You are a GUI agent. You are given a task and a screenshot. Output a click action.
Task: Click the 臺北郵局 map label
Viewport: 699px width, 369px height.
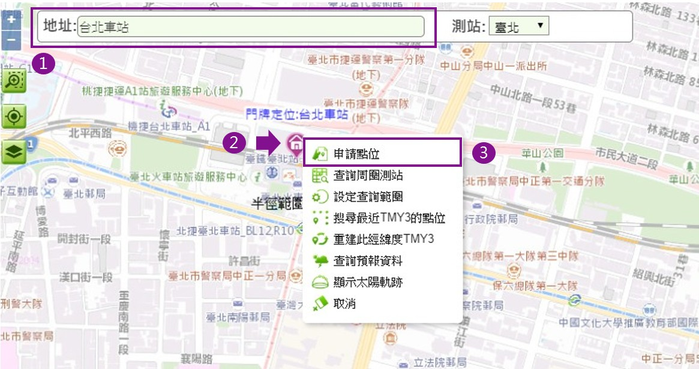point(84,193)
